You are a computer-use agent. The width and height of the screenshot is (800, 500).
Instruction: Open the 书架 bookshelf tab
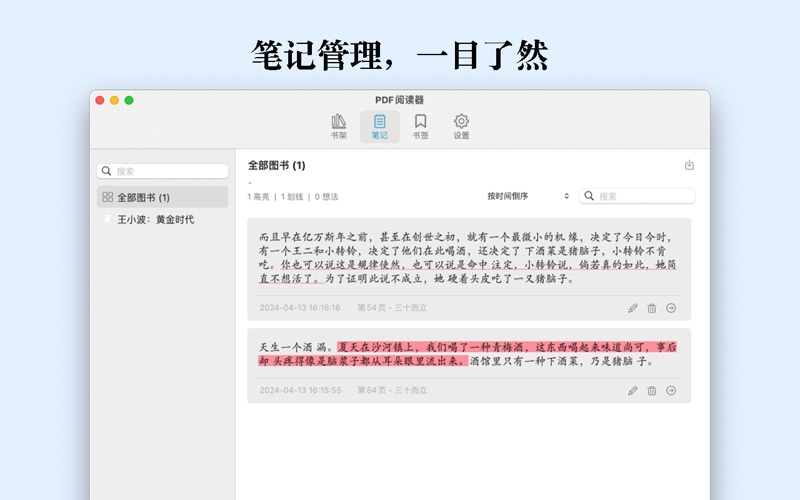tap(339, 126)
